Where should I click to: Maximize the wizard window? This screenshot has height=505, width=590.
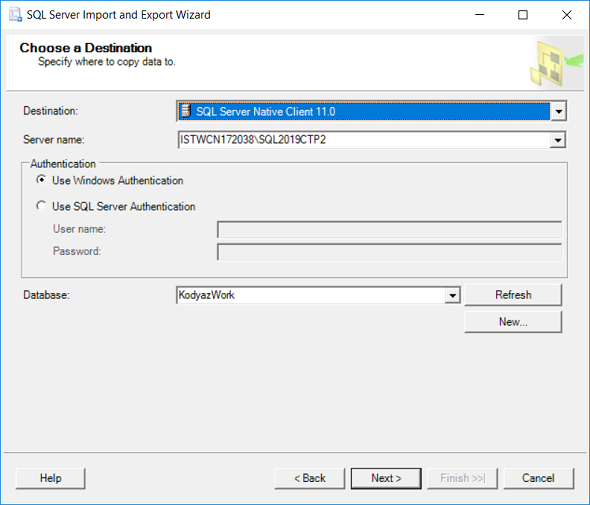[x=523, y=15]
